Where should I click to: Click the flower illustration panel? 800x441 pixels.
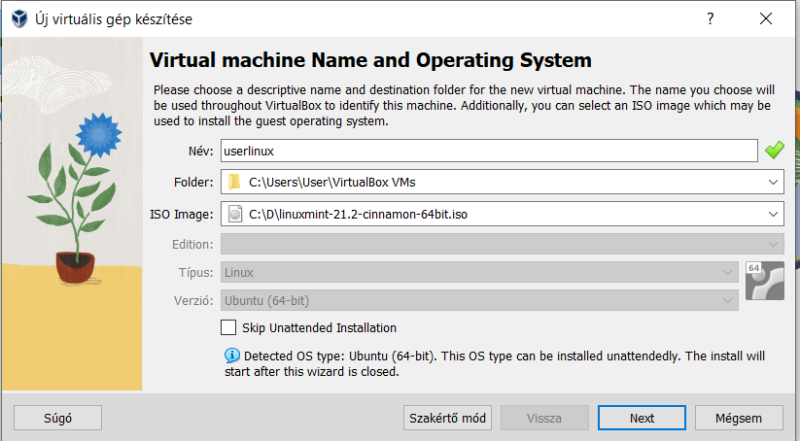coord(72,214)
